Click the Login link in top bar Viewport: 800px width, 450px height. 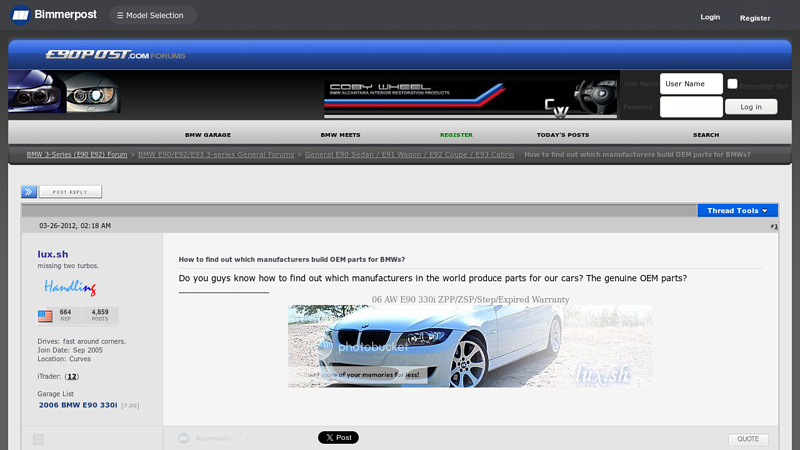click(x=710, y=17)
